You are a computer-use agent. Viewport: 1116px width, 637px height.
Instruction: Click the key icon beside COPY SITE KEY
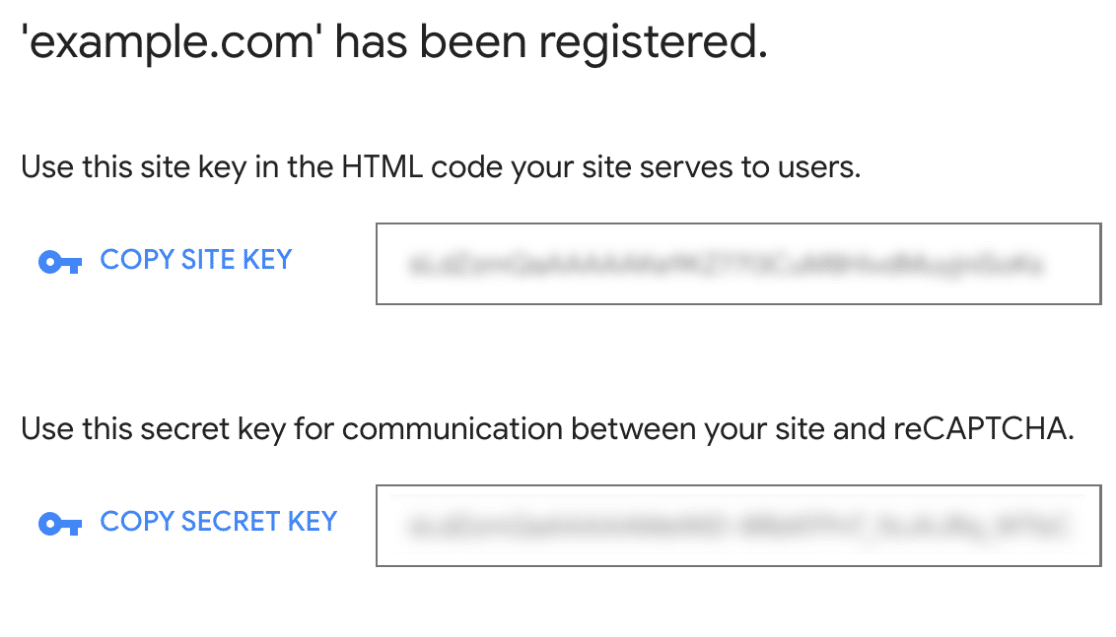[59, 262]
